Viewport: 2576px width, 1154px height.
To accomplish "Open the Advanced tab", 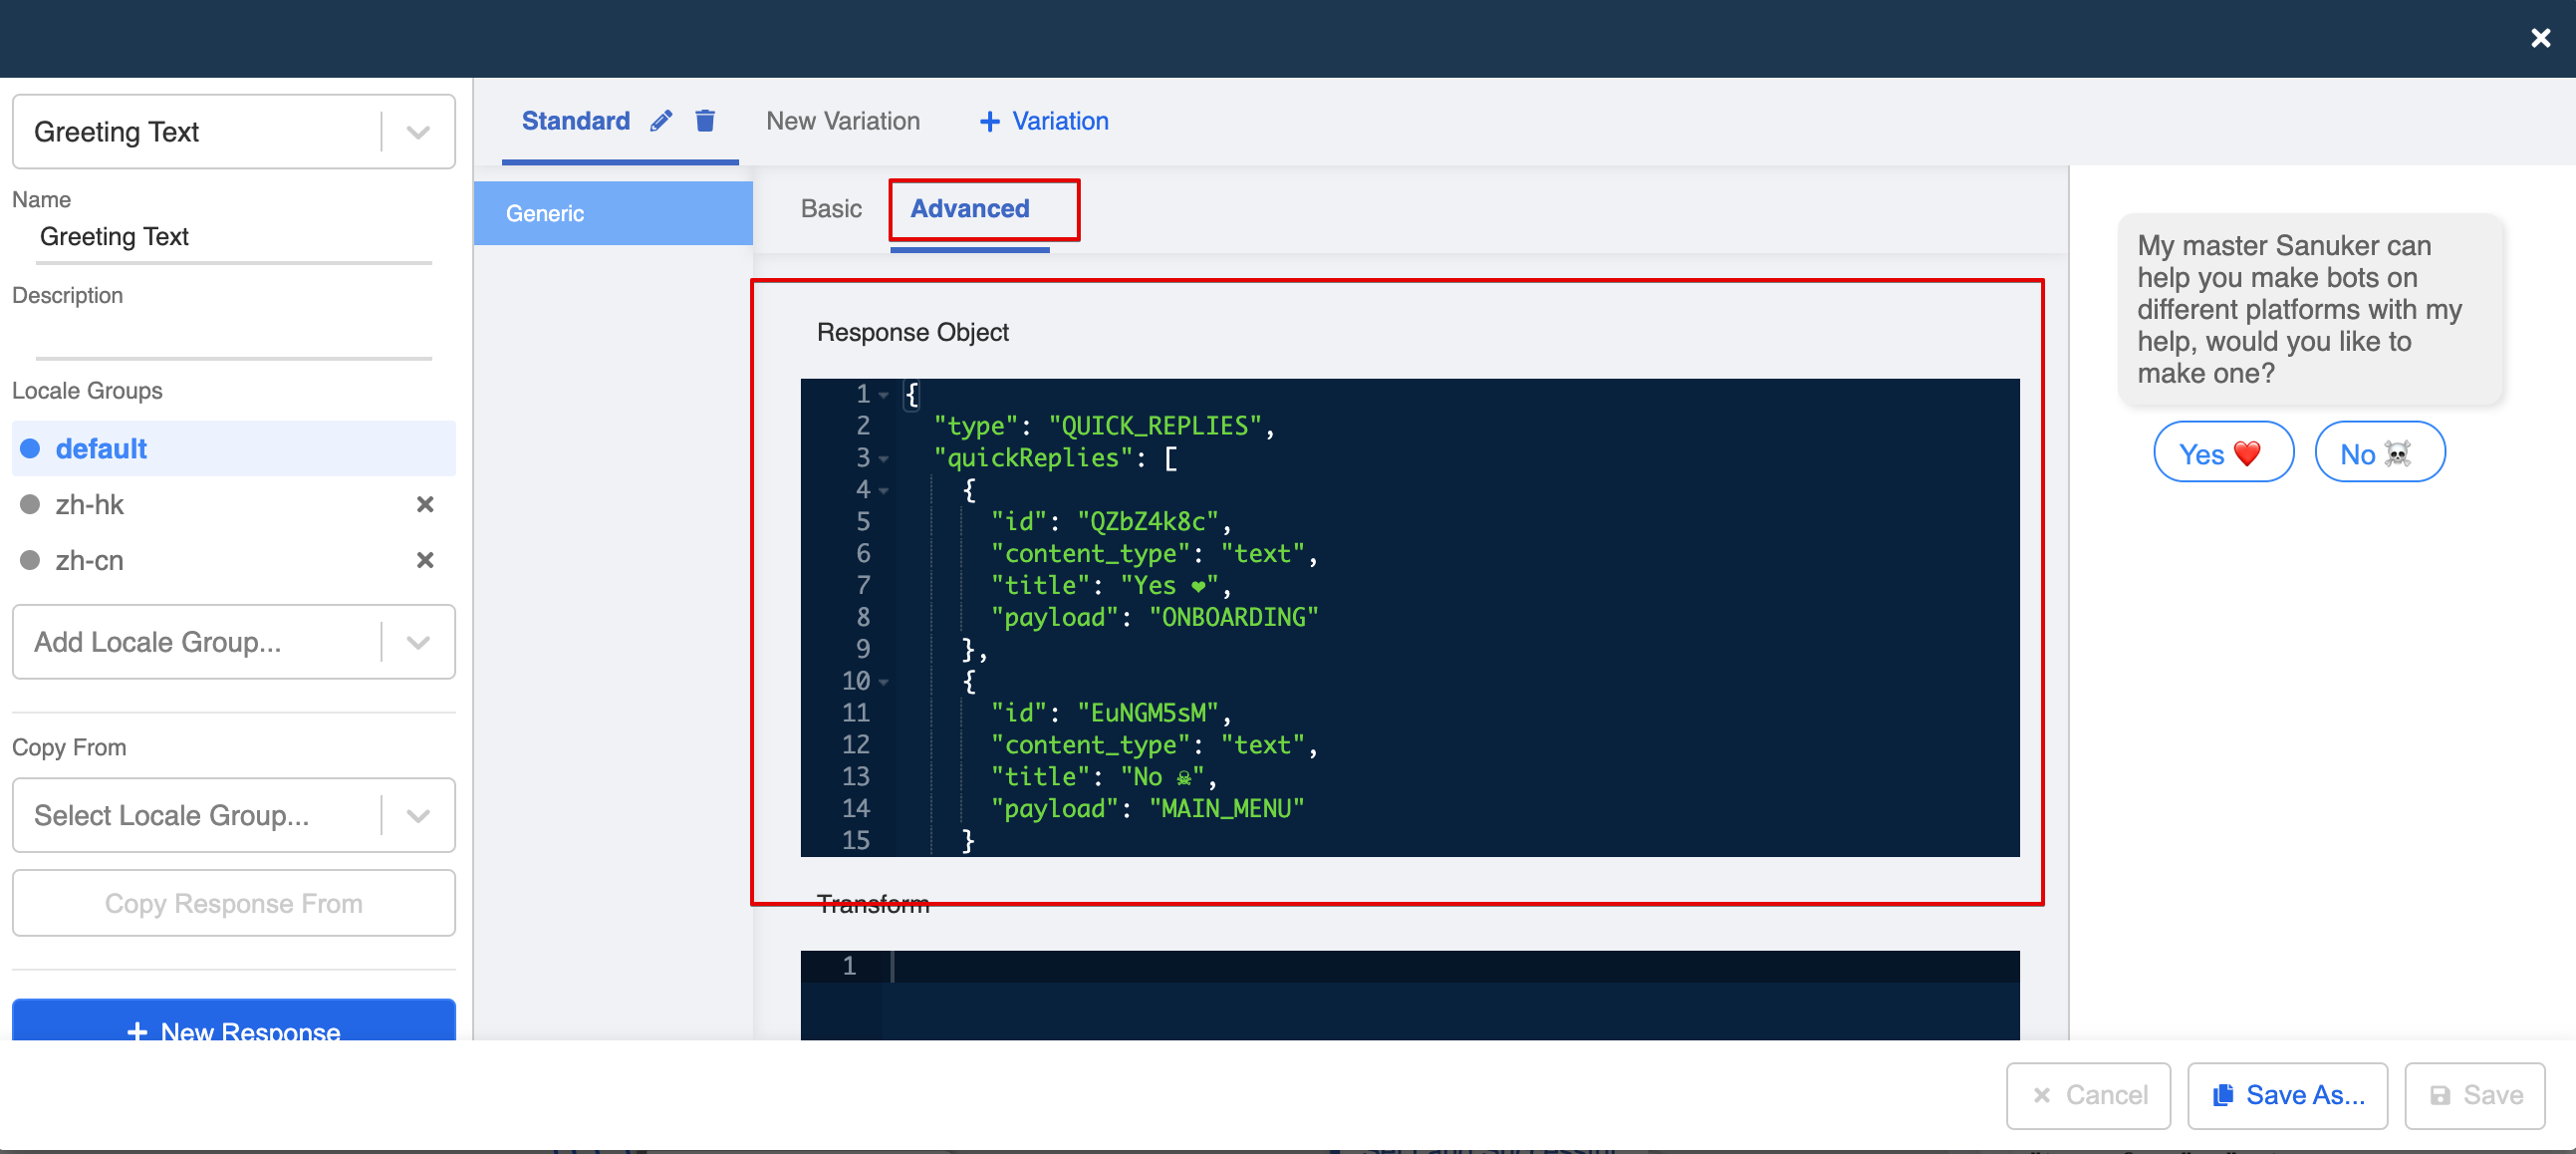I will coord(970,208).
